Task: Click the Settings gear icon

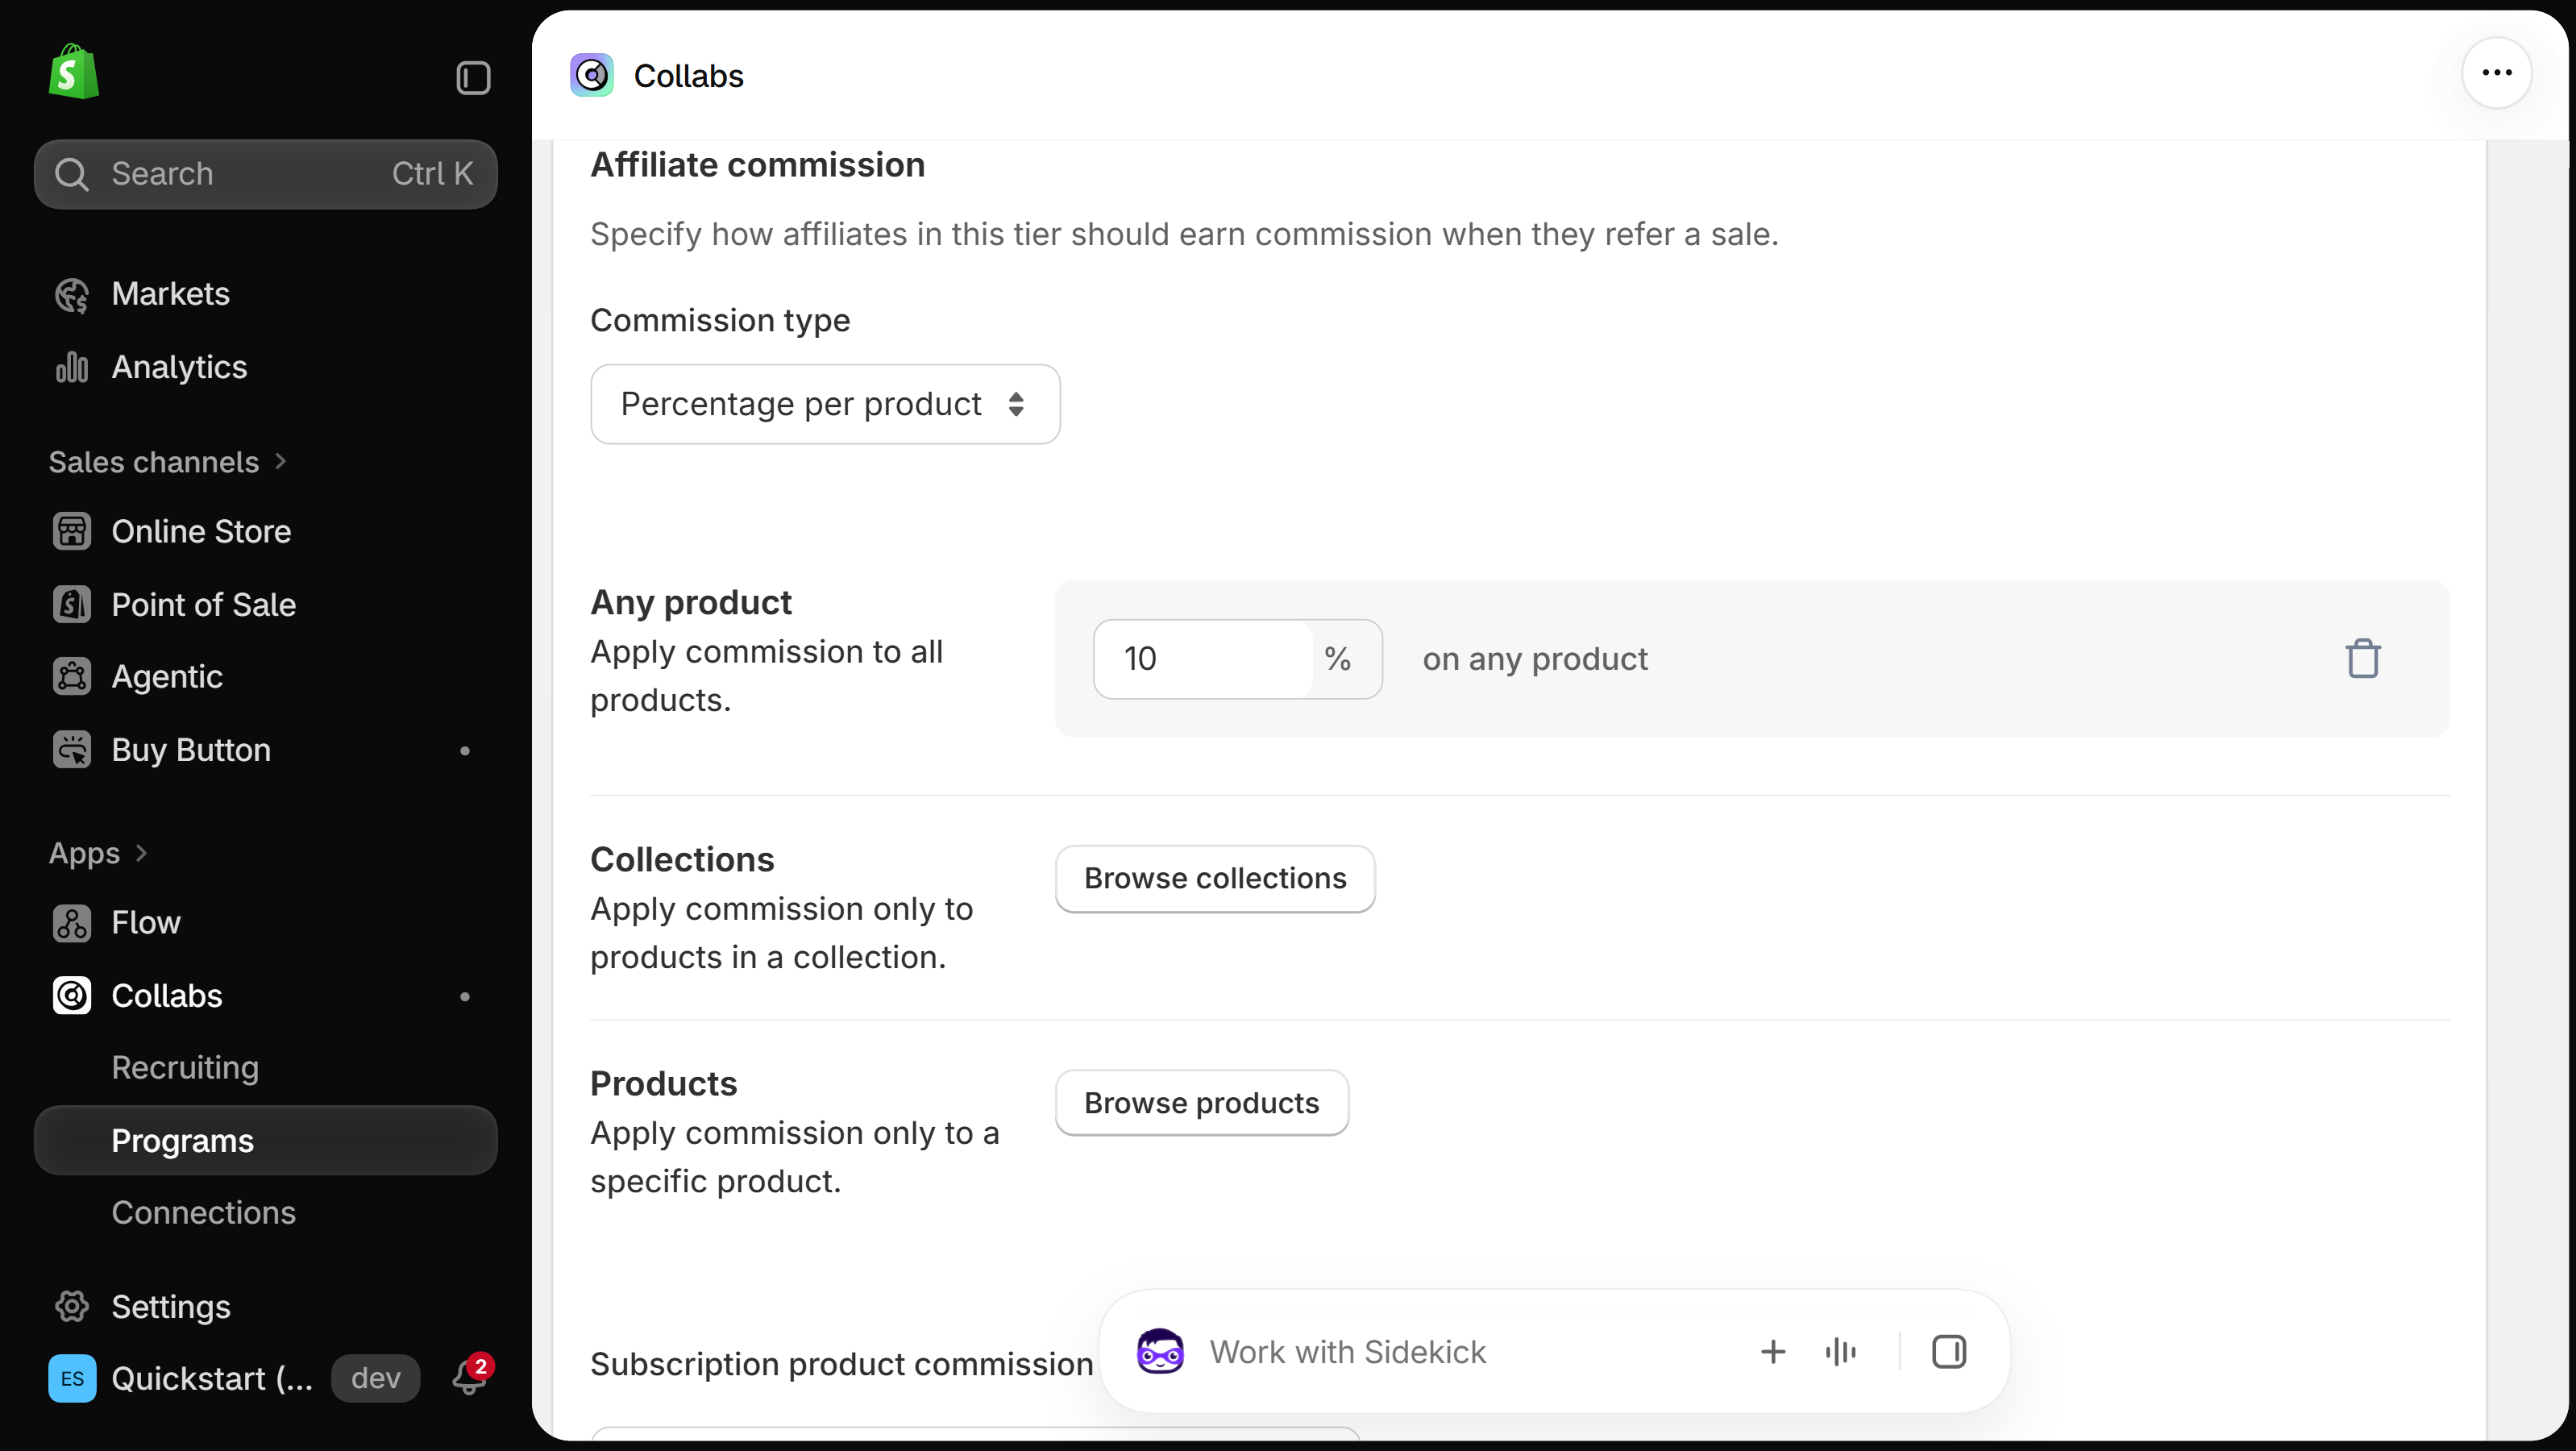Action: point(71,1307)
